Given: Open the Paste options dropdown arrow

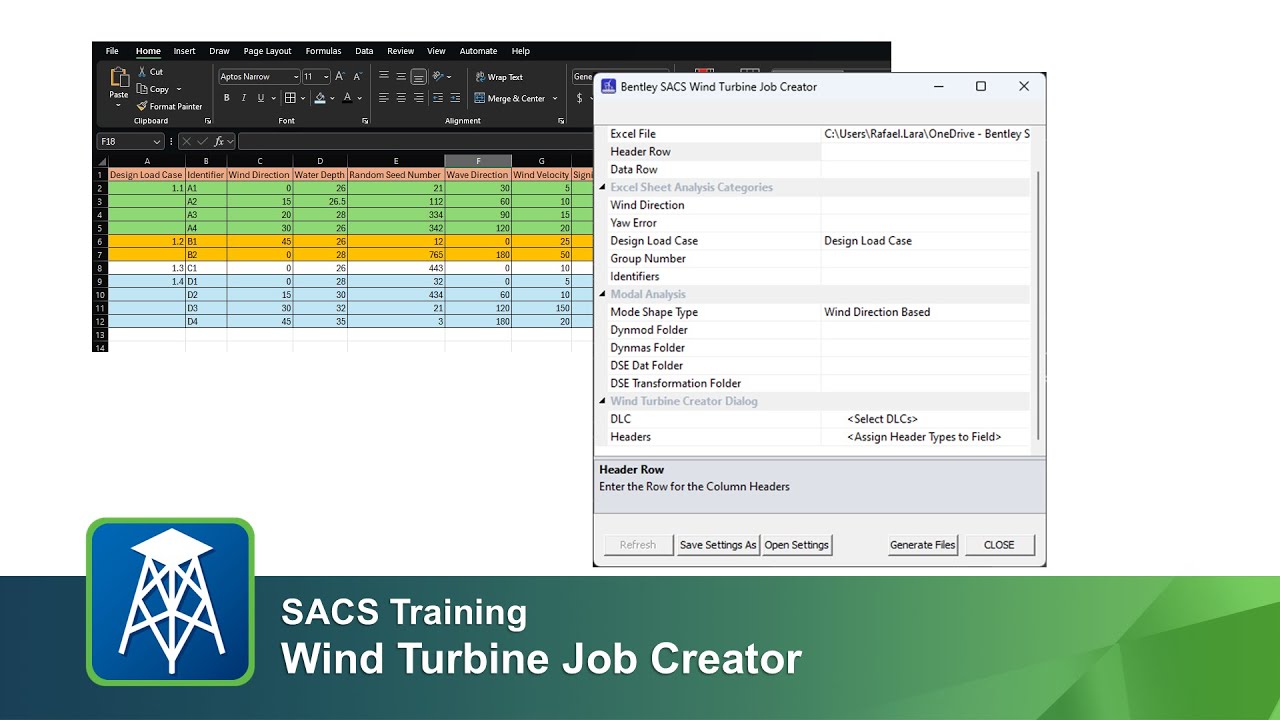Looking at the screenshot, I should (119, 105).
